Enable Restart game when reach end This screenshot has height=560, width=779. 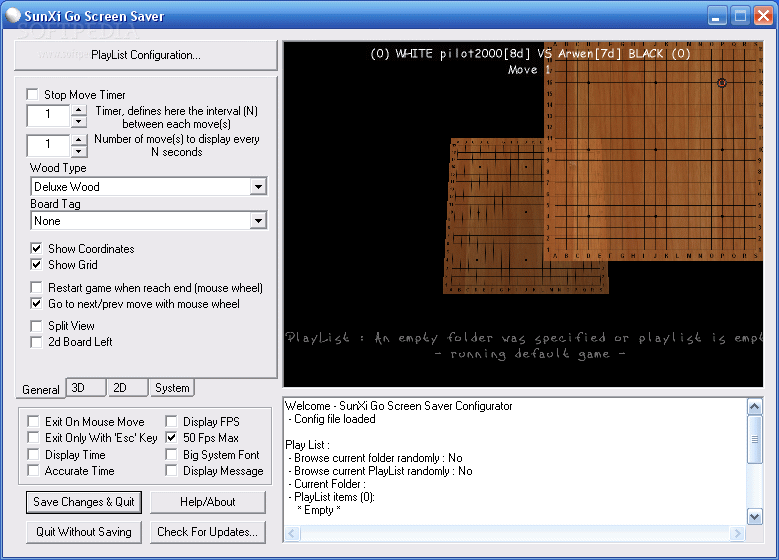click(36, 288)
